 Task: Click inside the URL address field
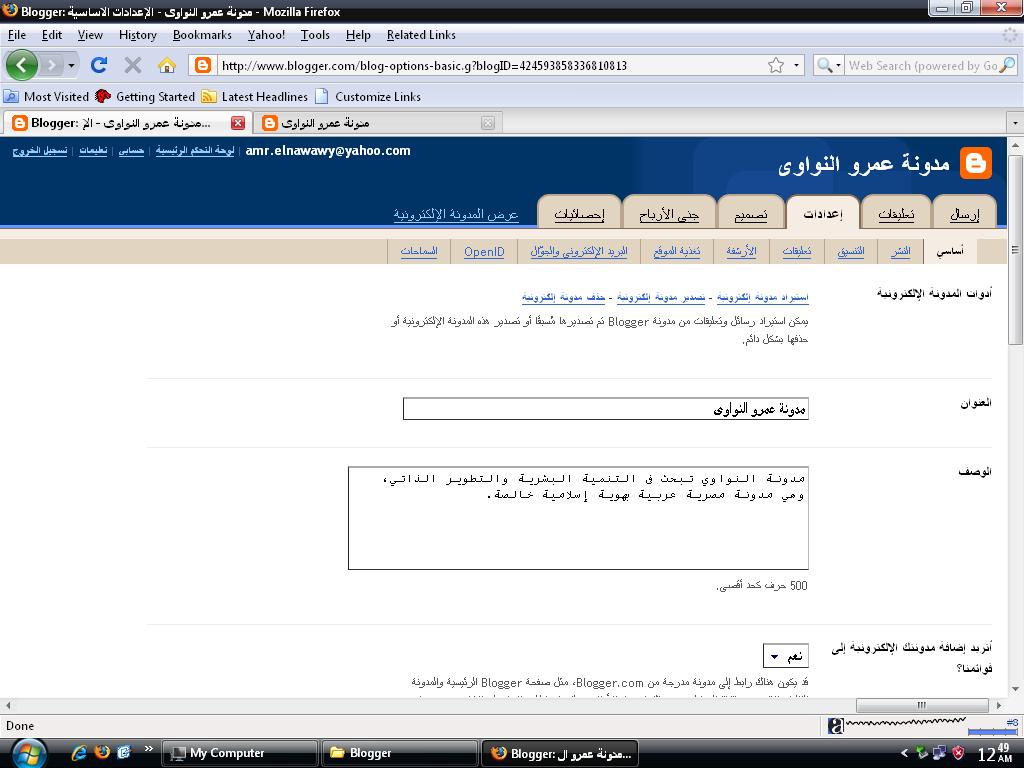pyautogui.click(x=490, y=65)
